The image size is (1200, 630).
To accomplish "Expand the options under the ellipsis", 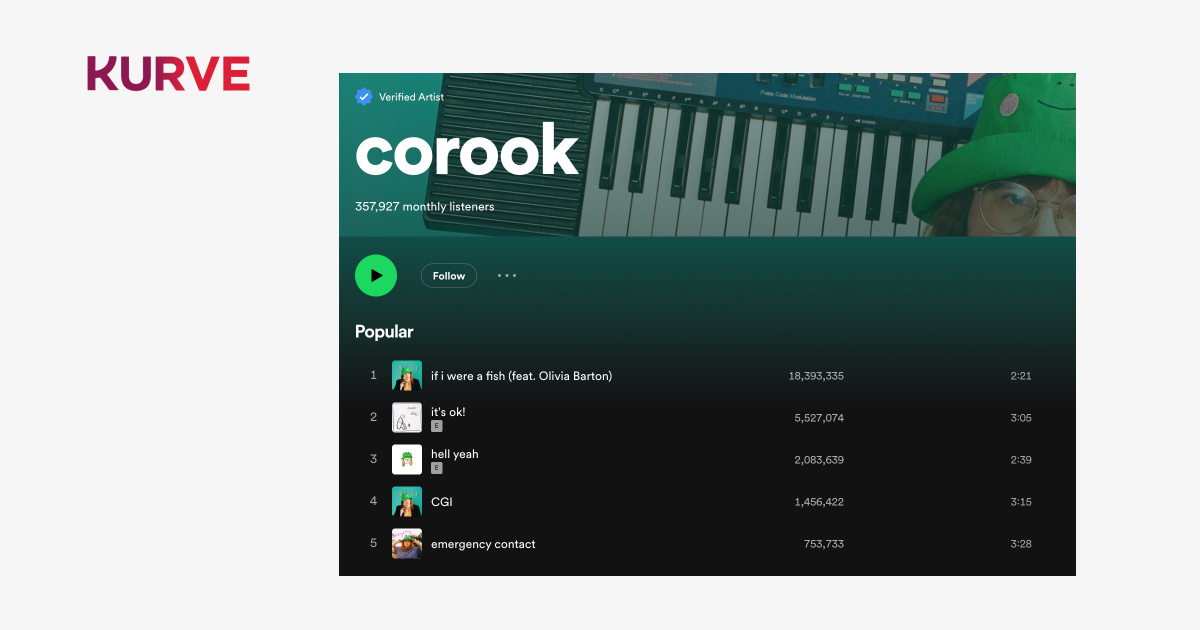I will [506, 275].
